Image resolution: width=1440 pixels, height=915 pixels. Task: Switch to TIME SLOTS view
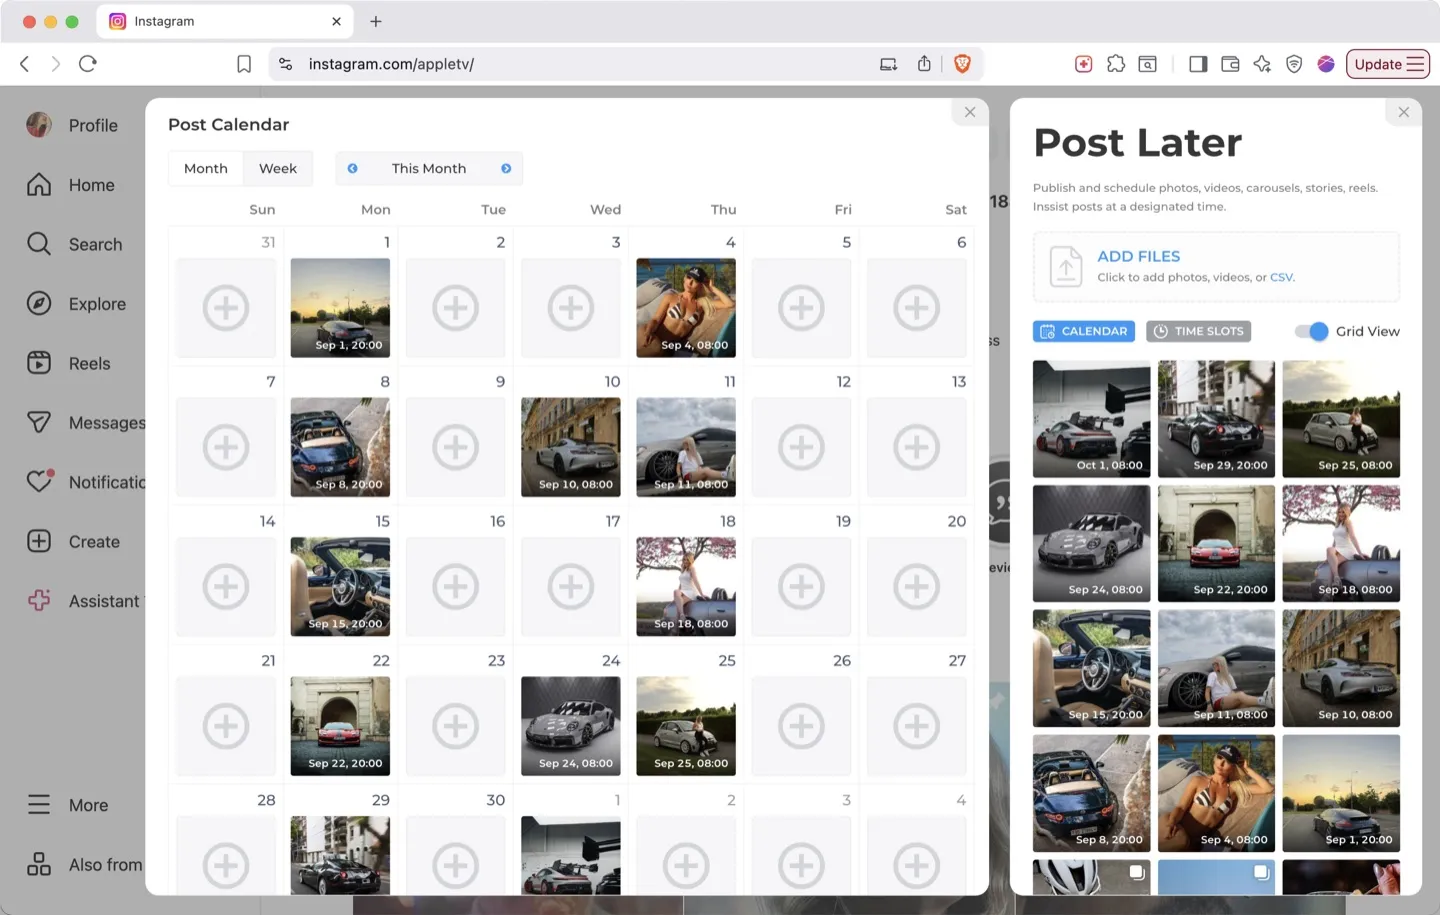point(1198,331)
